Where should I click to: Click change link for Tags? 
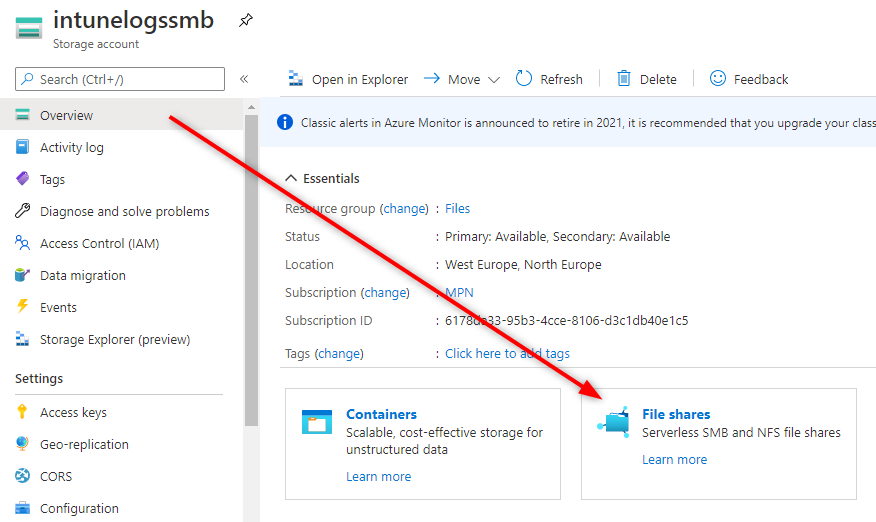coord(339,353)
